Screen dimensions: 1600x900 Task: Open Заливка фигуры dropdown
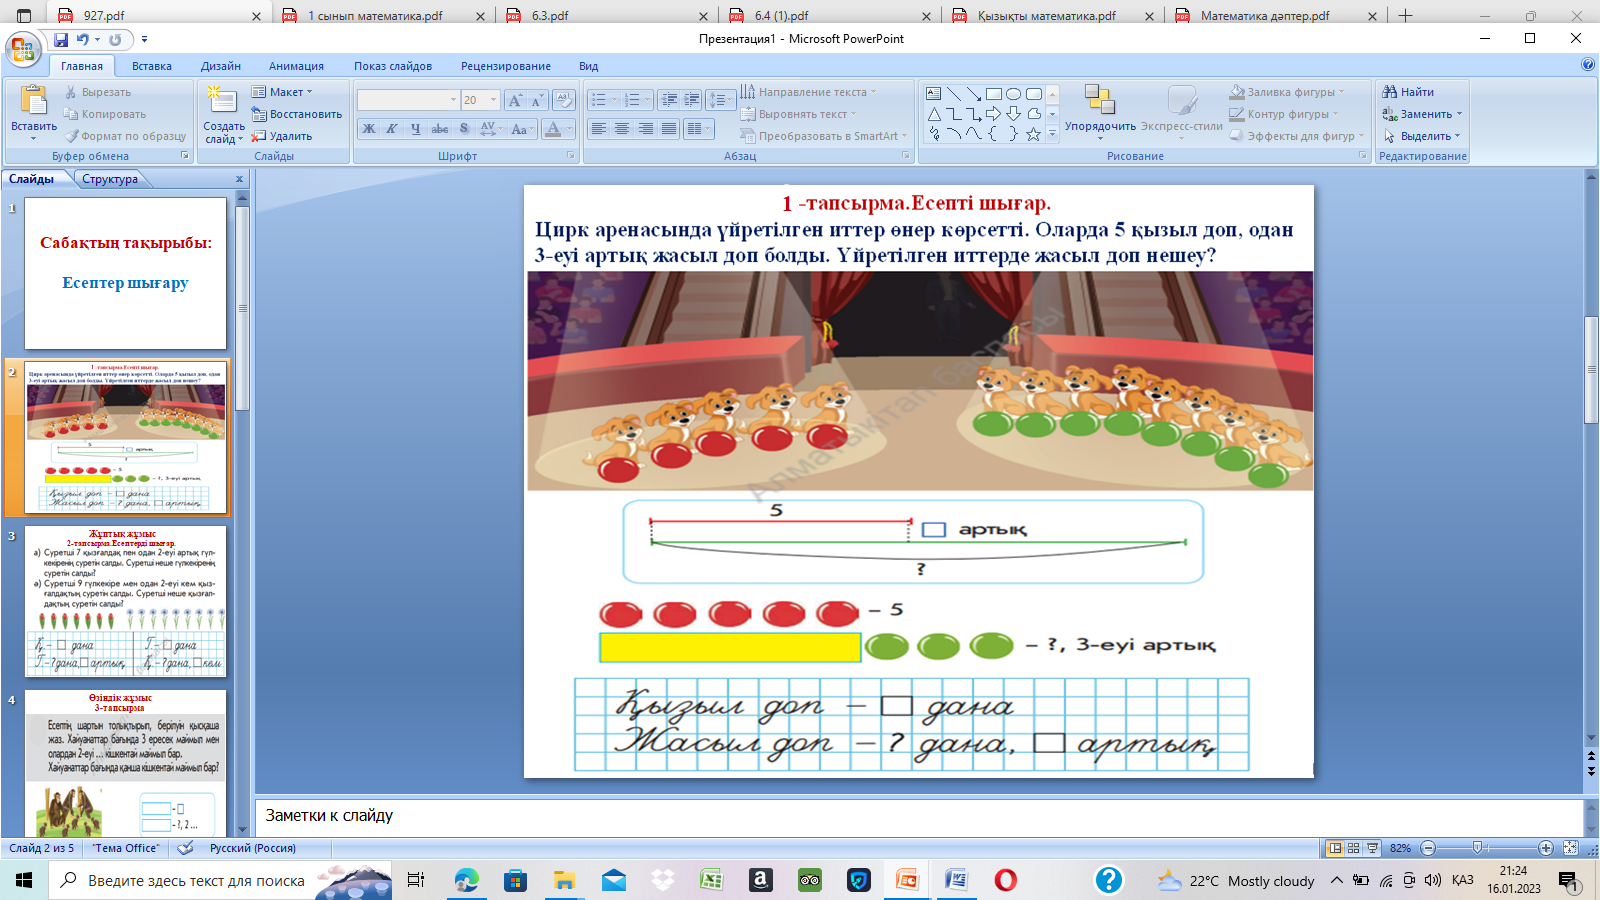(1288, 92)
